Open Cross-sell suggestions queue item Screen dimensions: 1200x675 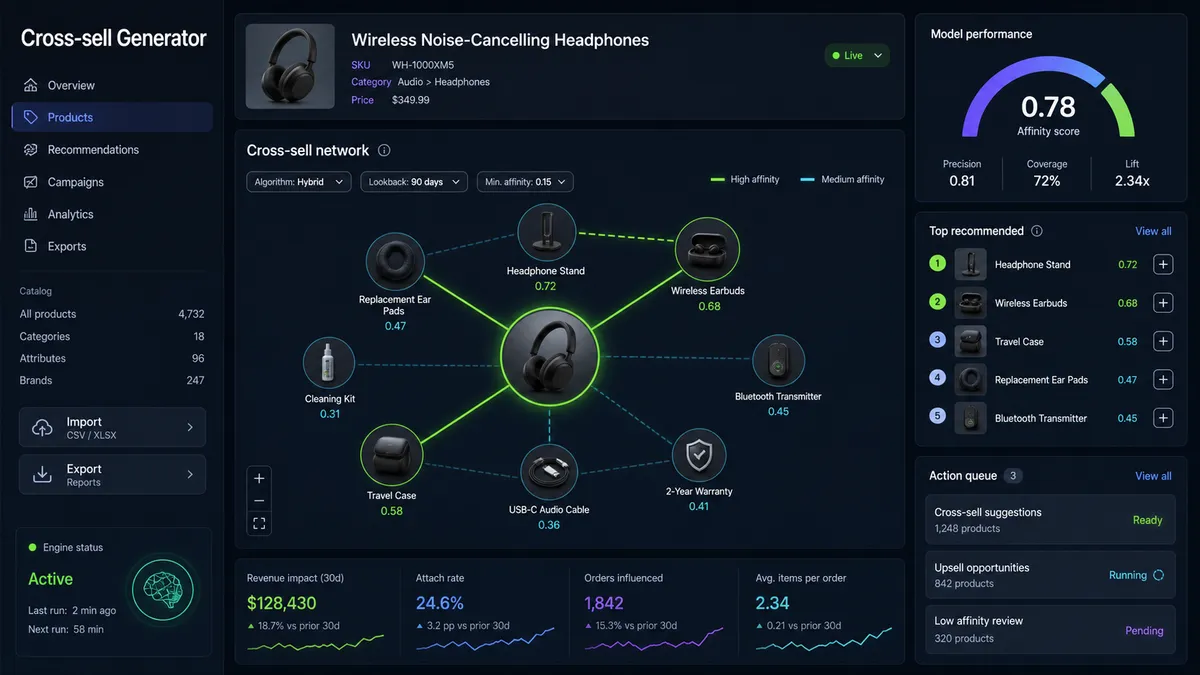point(1049,520)
